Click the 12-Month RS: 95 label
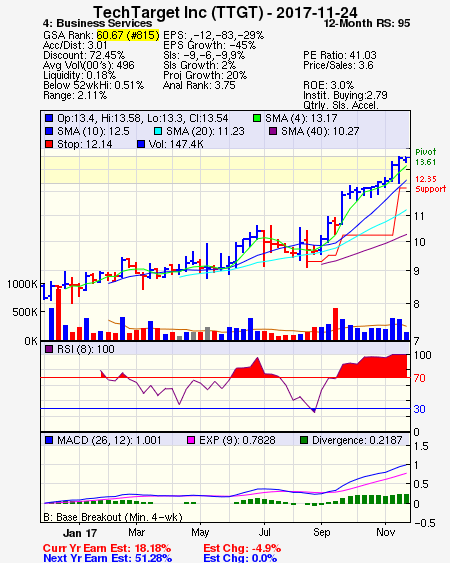450x563 pixels. tap(367, 23)
